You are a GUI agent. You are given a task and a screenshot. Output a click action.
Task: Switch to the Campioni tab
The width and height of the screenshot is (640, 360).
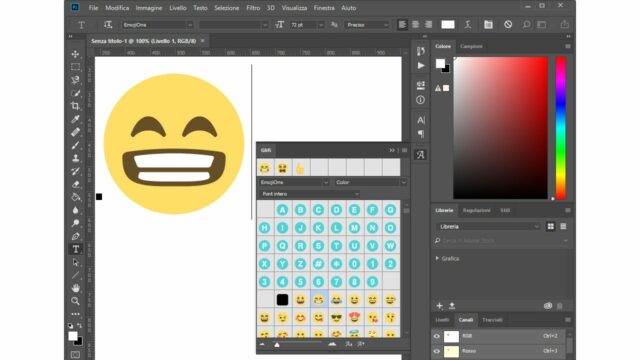coord(471,47)
